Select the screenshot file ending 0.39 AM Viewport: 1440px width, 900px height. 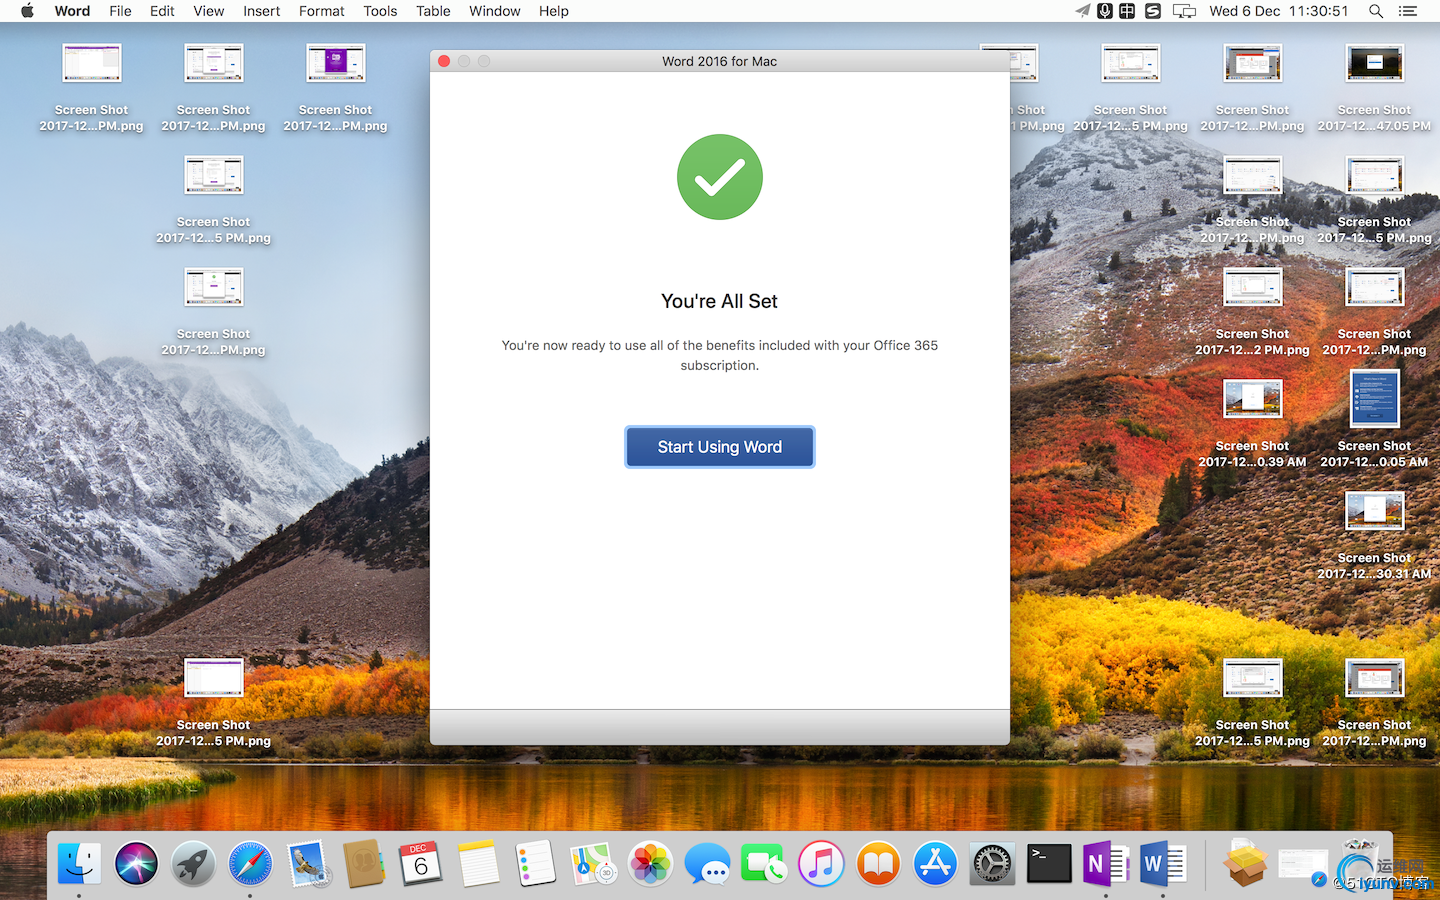(x=1252, y=424)
